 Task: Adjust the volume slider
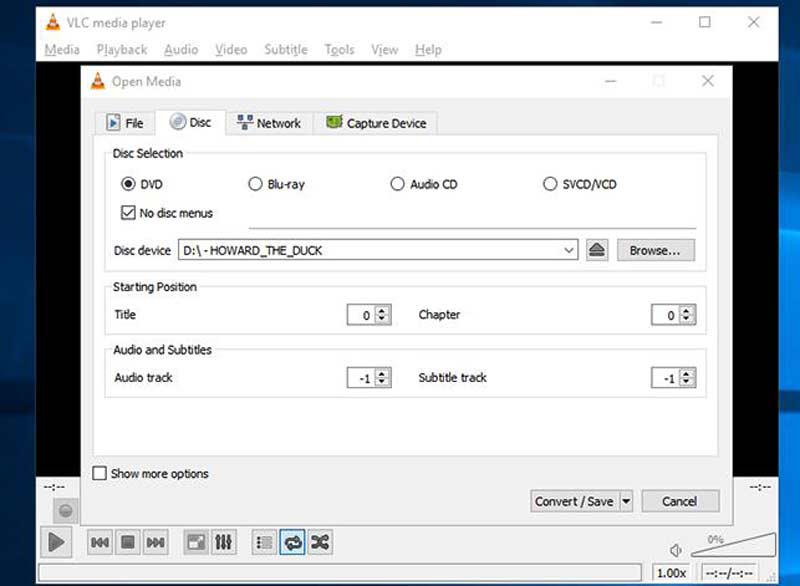point(734,545)
